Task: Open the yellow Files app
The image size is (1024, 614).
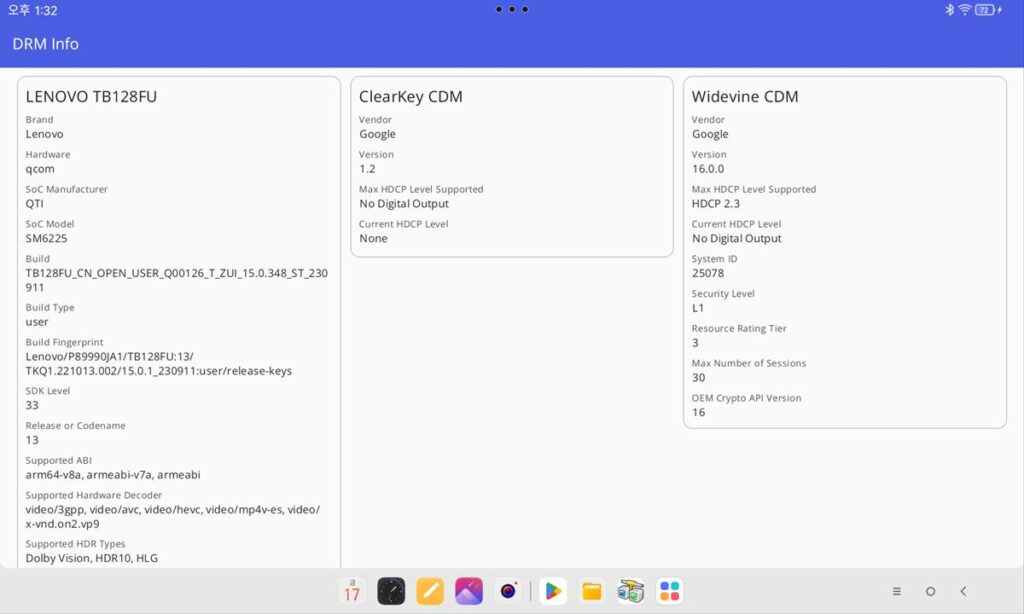Action: 592,591
